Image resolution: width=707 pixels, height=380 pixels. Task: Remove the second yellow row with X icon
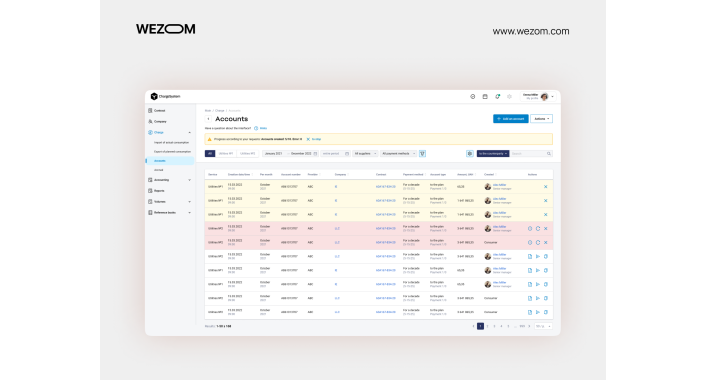pyautogui.click(x=546, y=201)
